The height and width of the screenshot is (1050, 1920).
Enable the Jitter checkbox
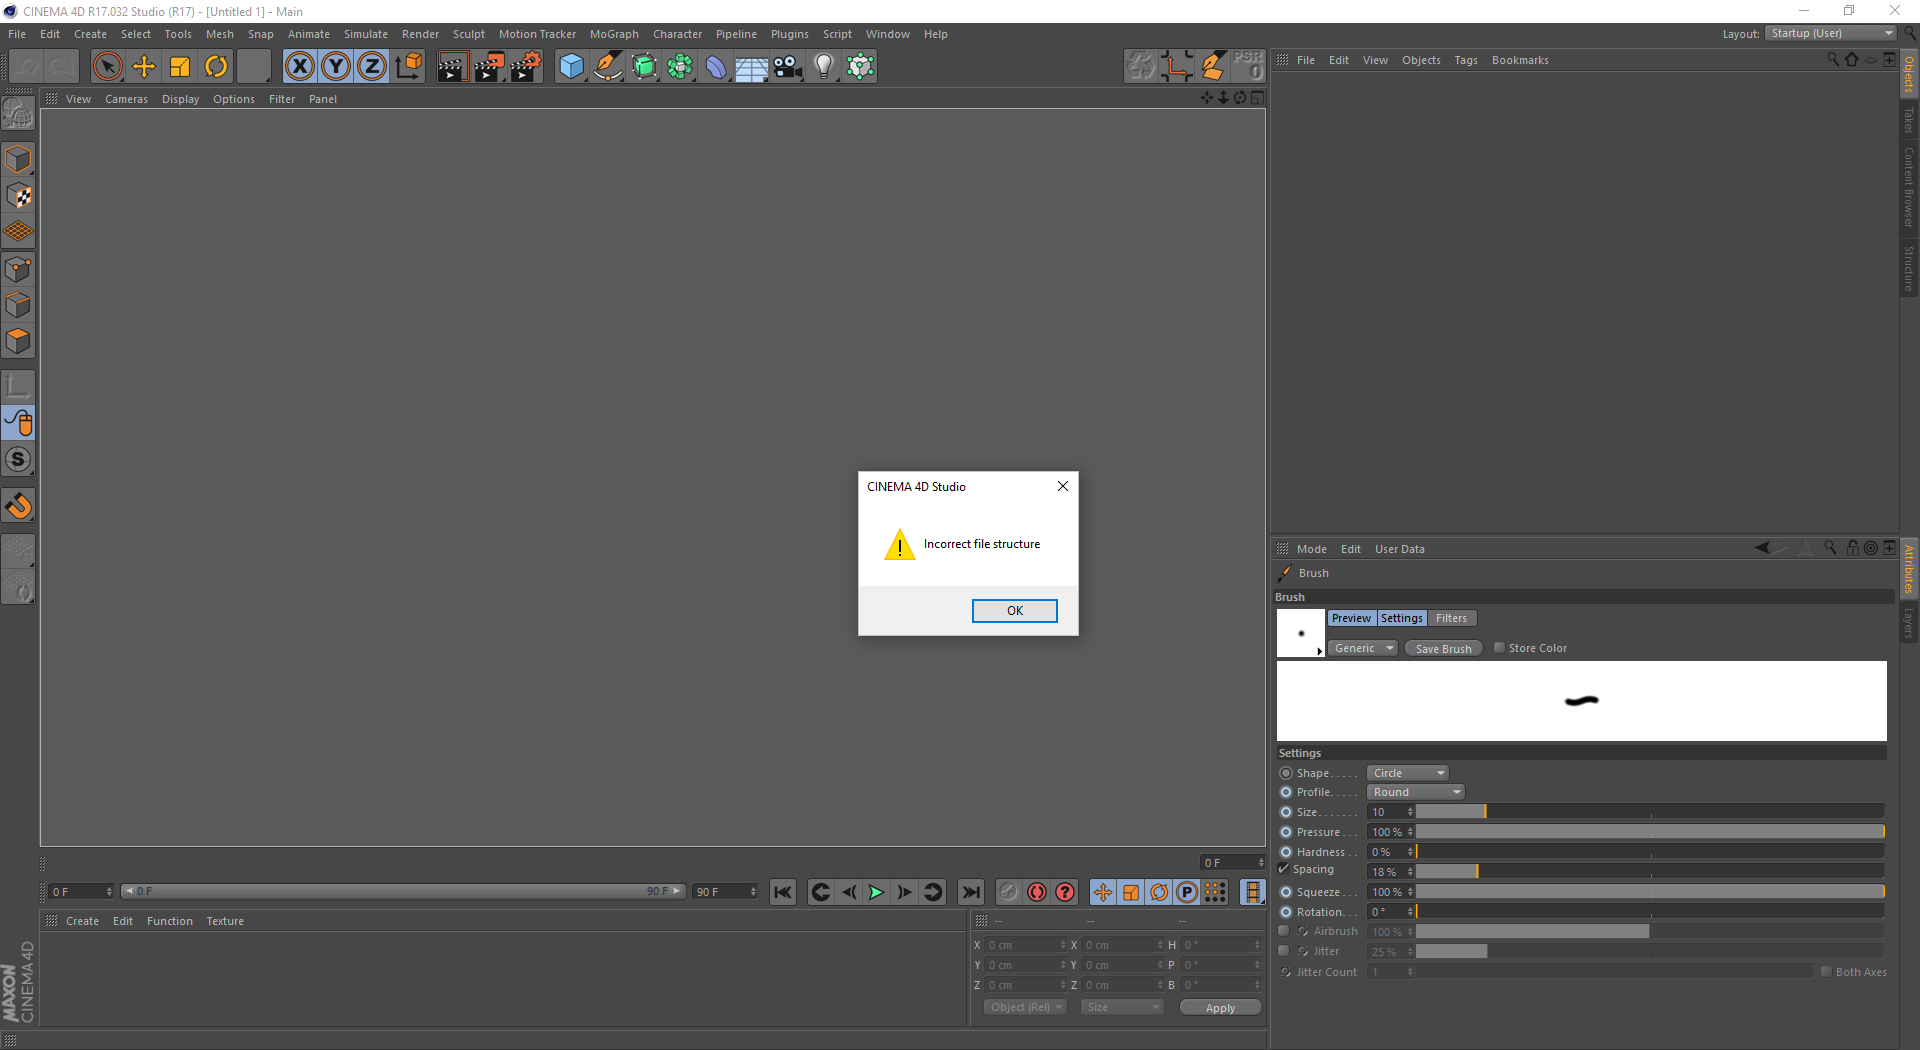pyautogui.click(x=1284, y=951)
